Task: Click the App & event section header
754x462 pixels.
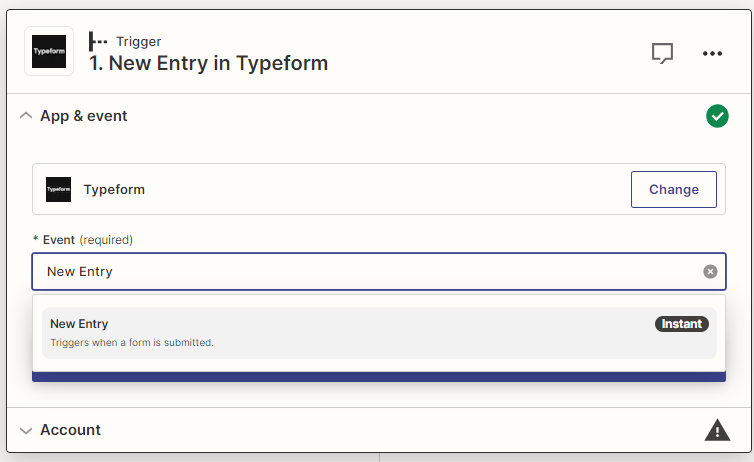Action: (x=84, y=116)
